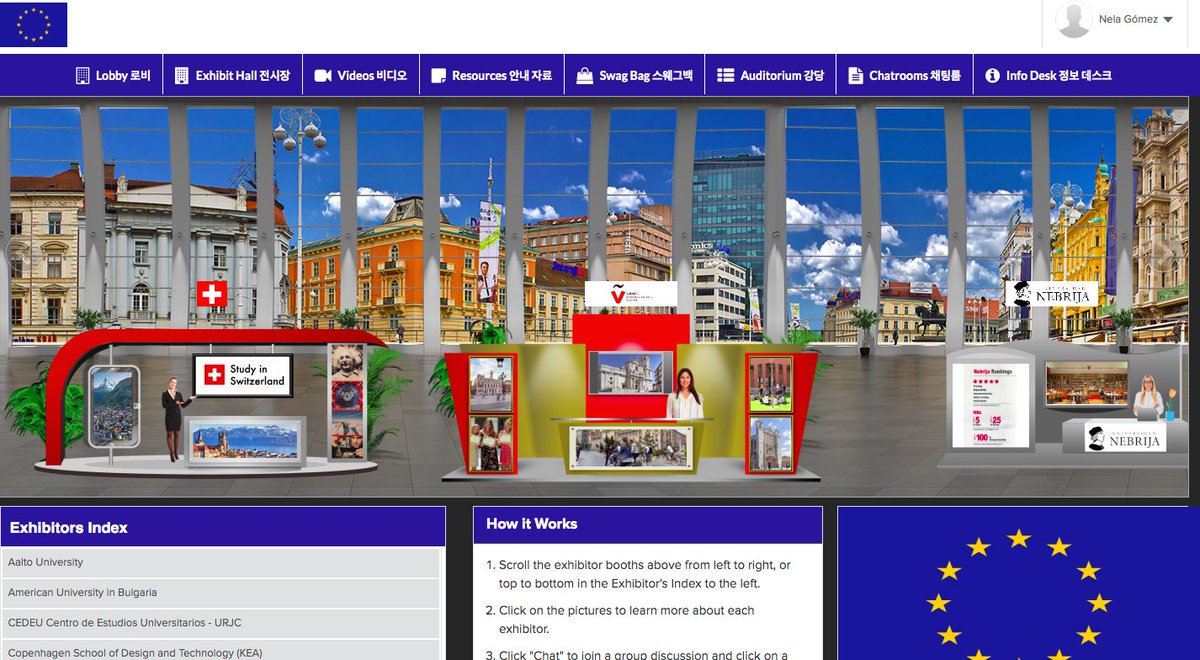Click the Nebrija logo on booth desk

(x=1125, y=437)
